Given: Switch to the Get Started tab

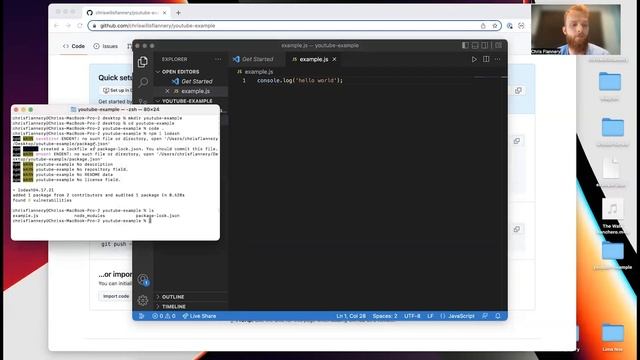Looking at the screenshot, I should [x=257, y=59].
